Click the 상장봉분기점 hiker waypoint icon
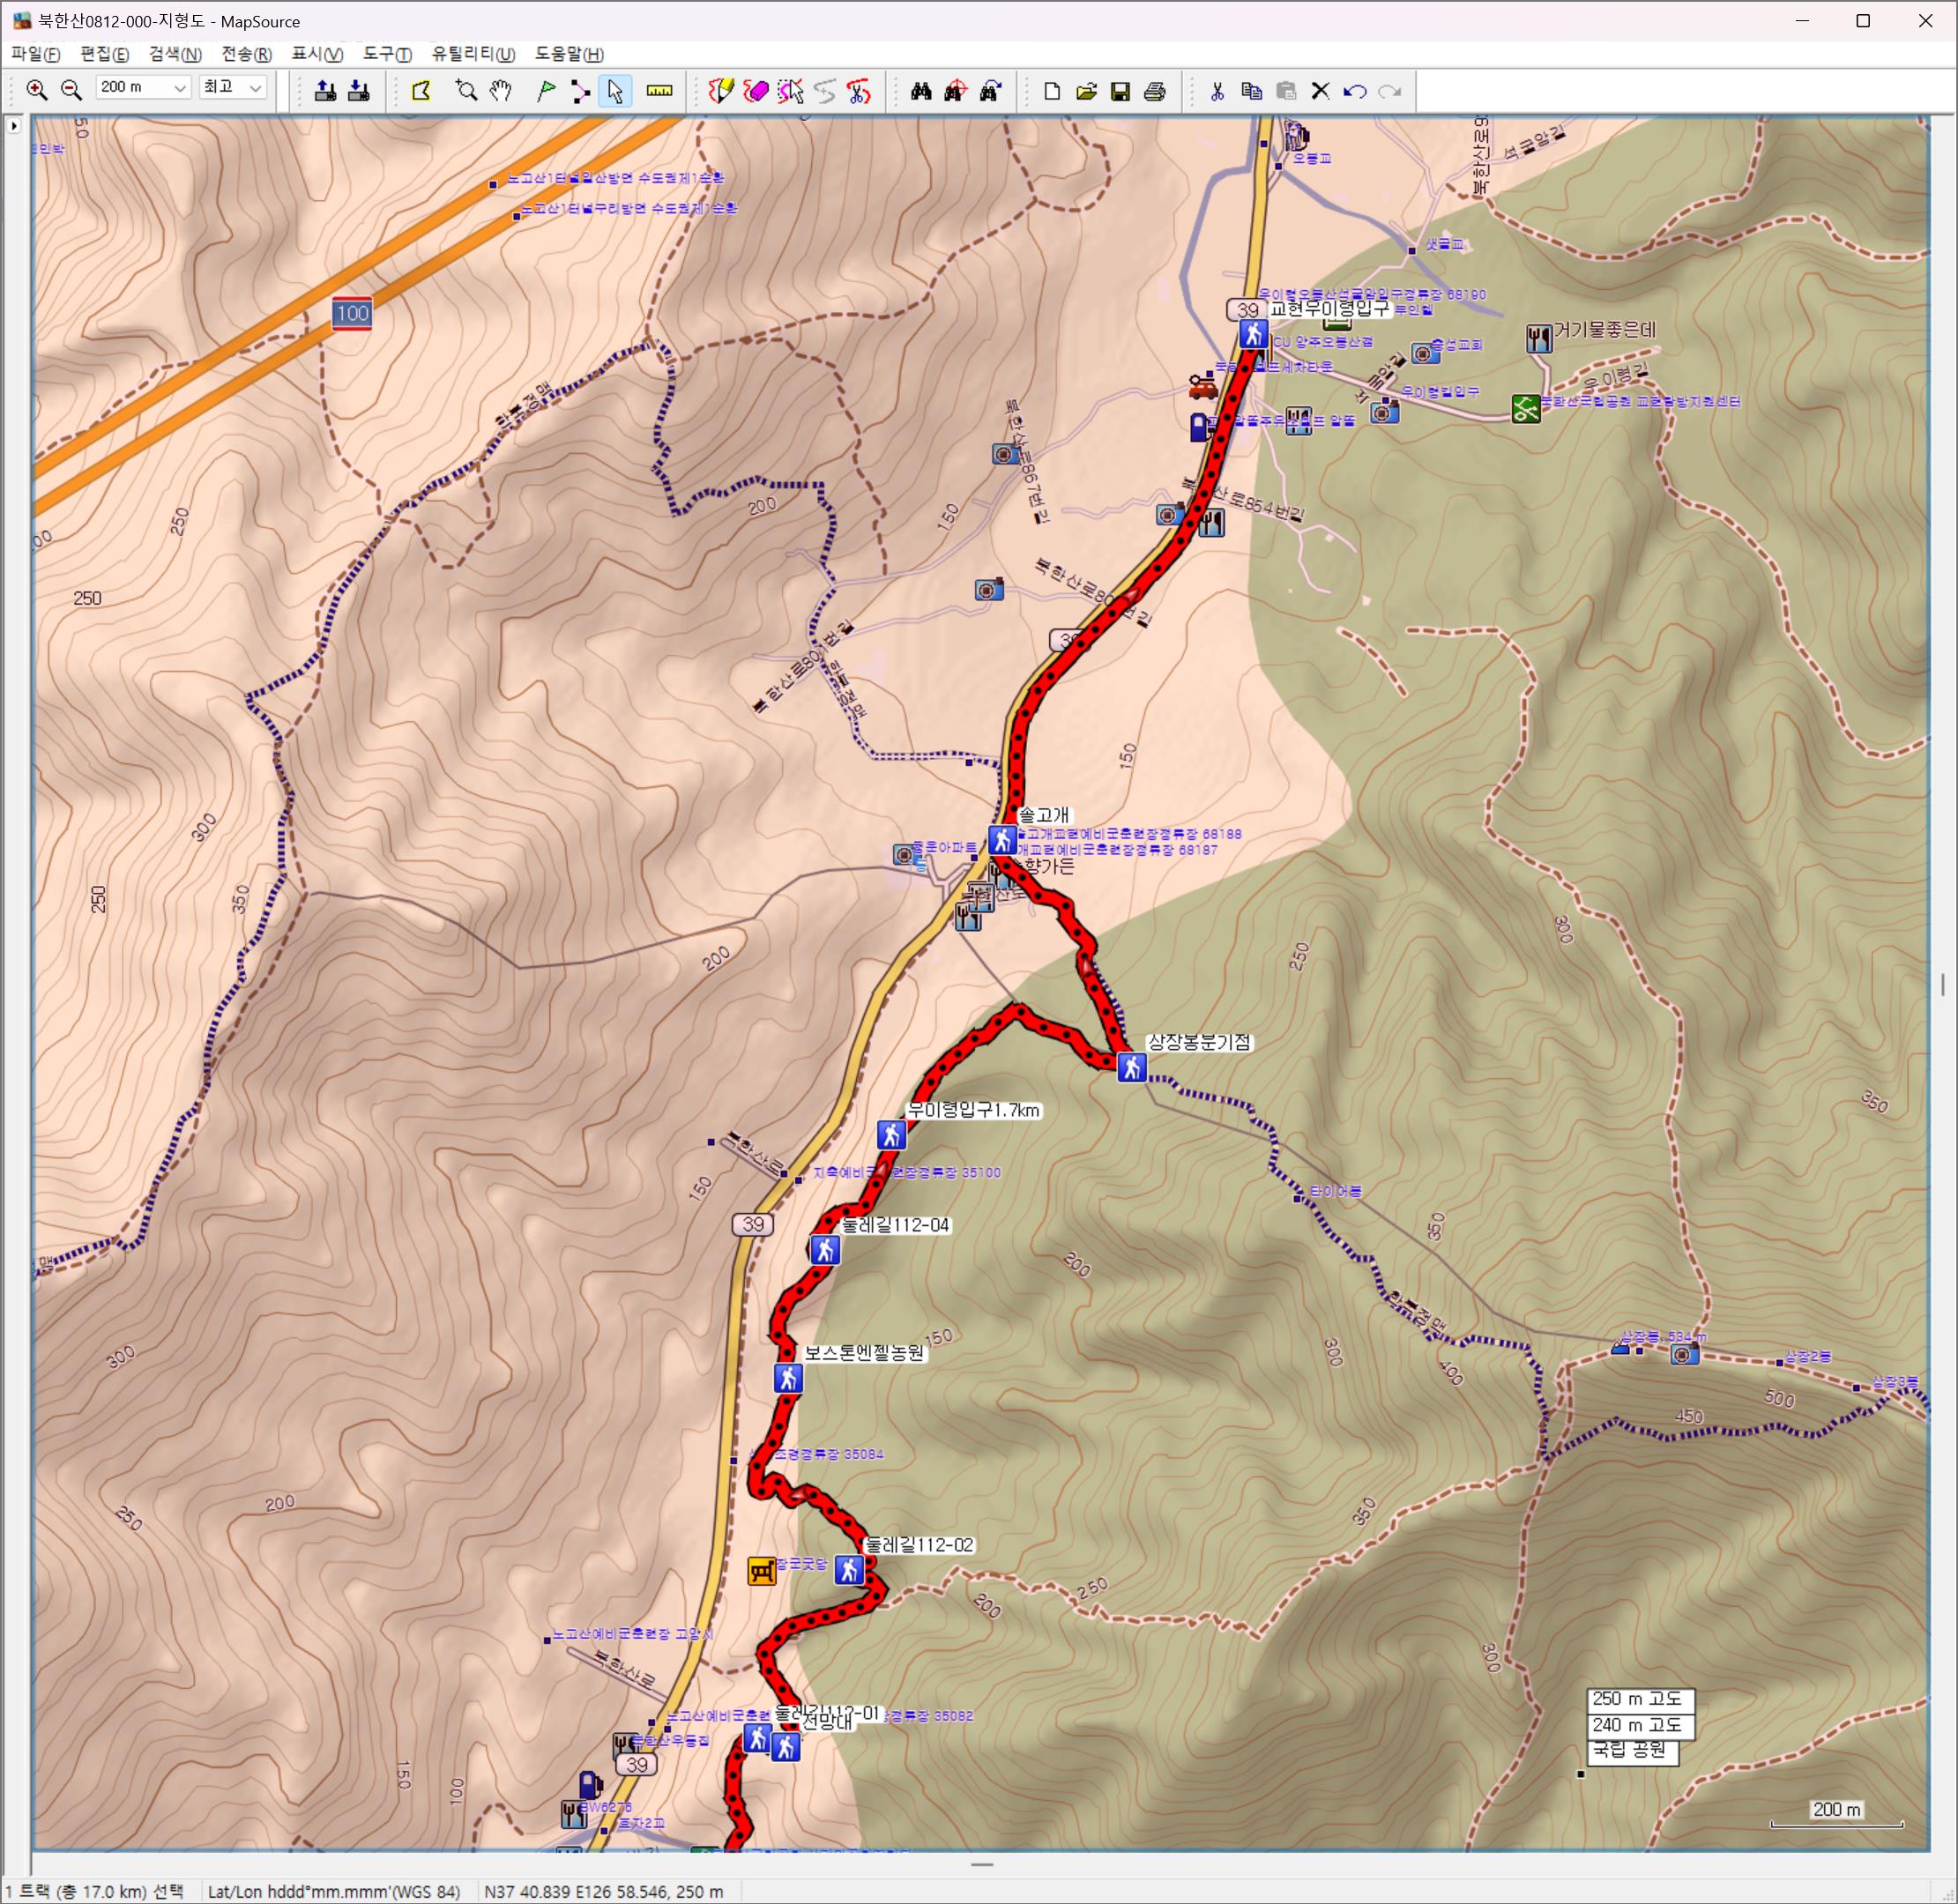This screenshot has width=1958, height=1904. tap(1131, 1067)
